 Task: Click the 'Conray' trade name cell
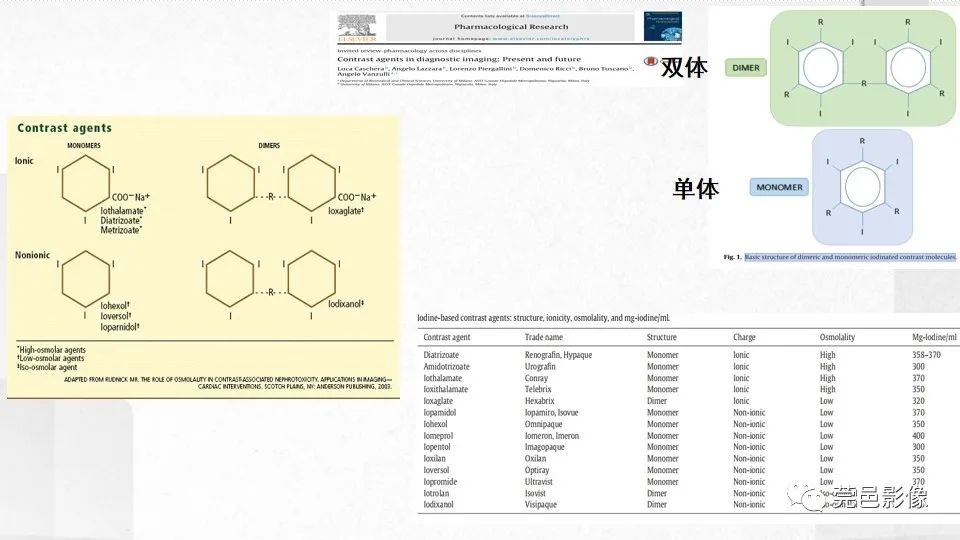point(536,378)
